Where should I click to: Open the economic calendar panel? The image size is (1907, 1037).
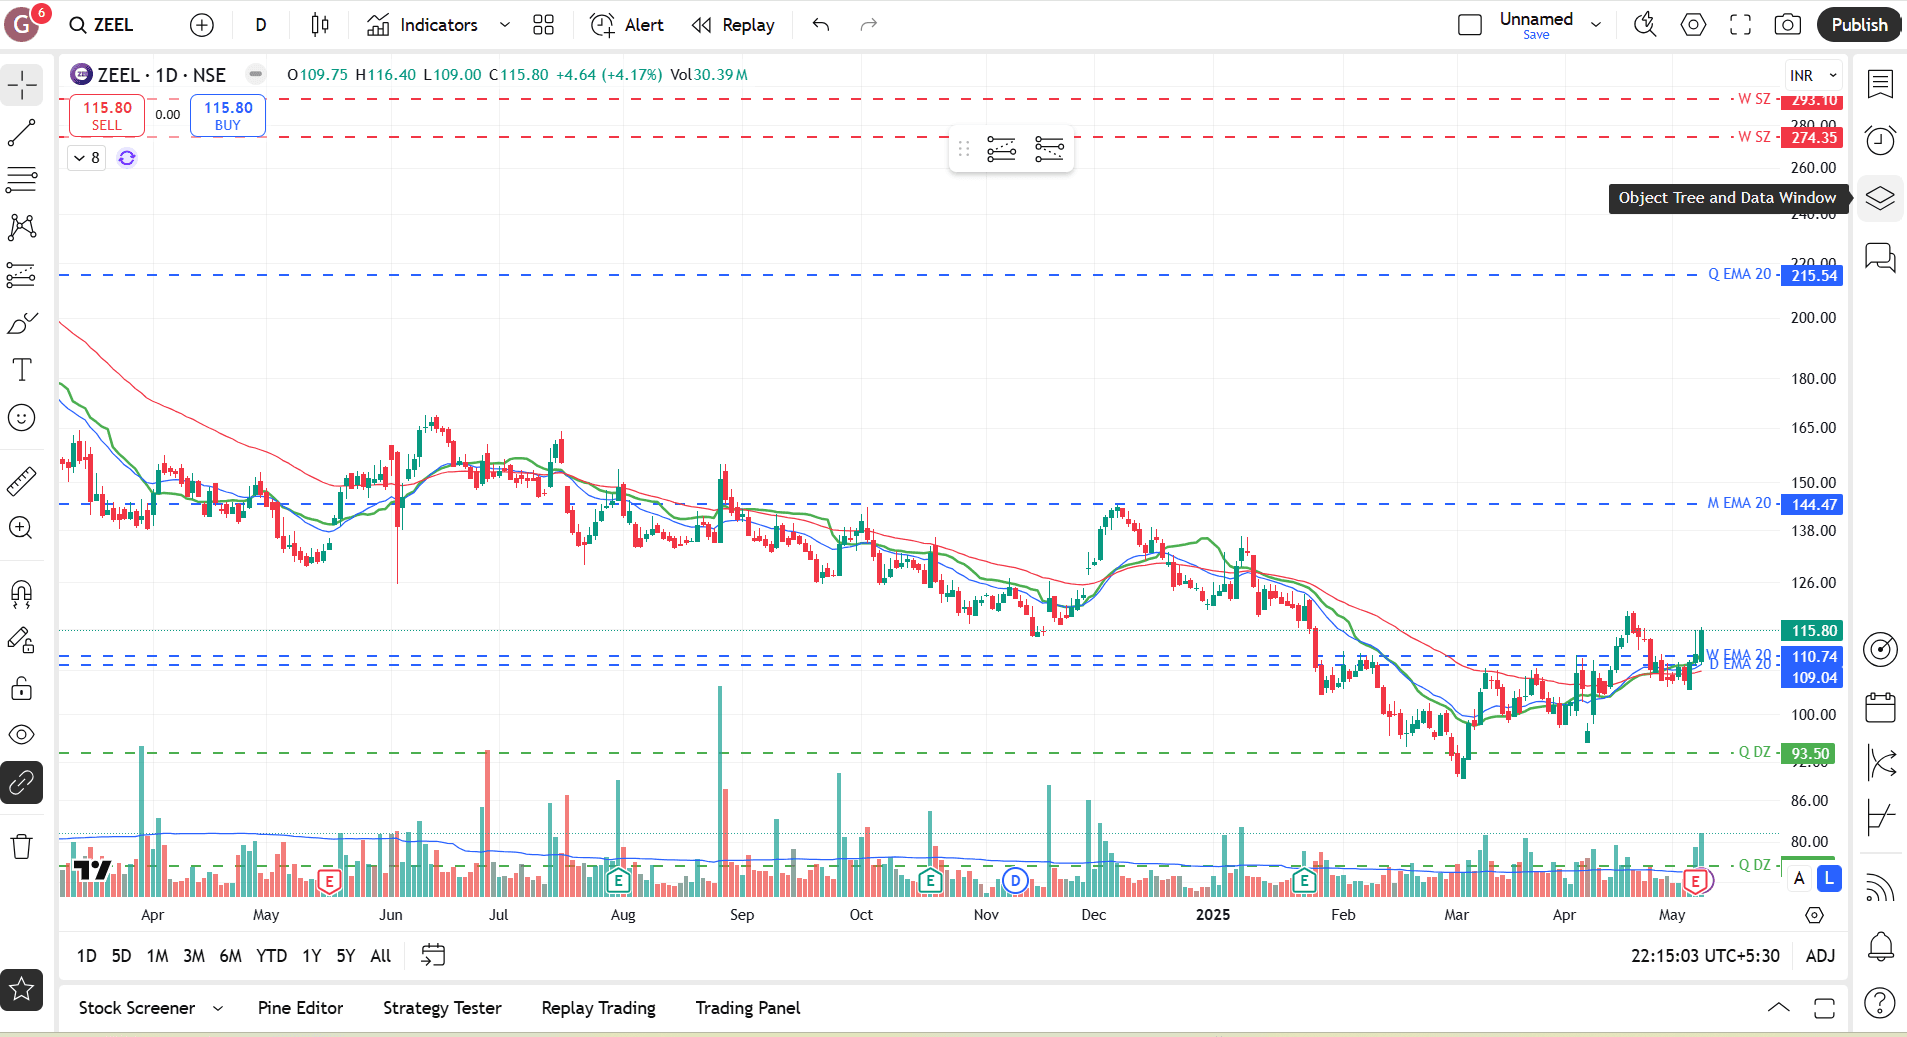[x=1880, y=707]
